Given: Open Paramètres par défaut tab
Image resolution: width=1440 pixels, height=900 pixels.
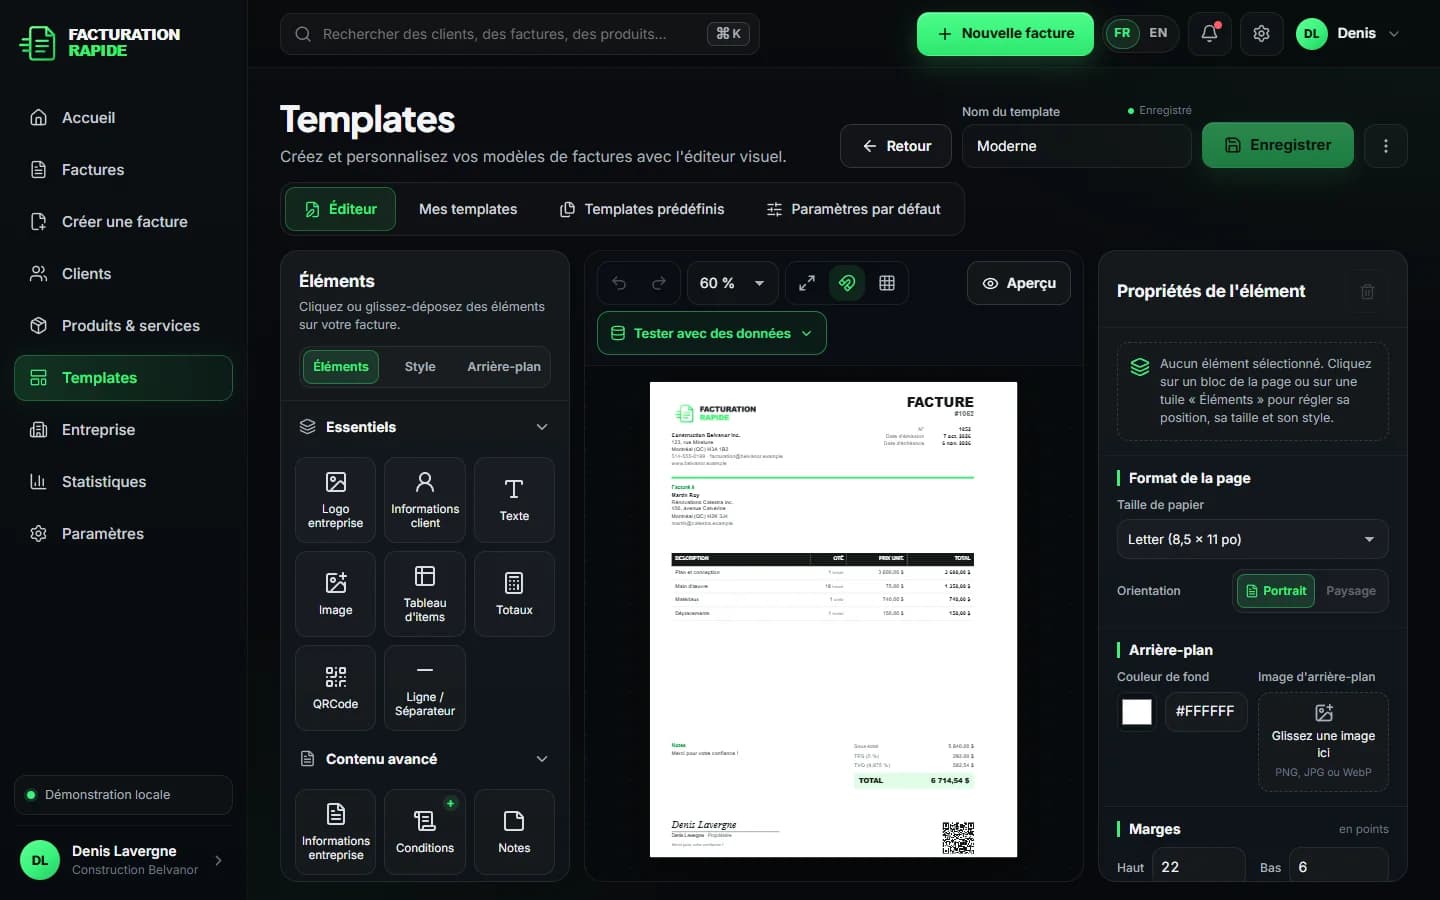Looking at the screenshot, I should click(853, 209).
